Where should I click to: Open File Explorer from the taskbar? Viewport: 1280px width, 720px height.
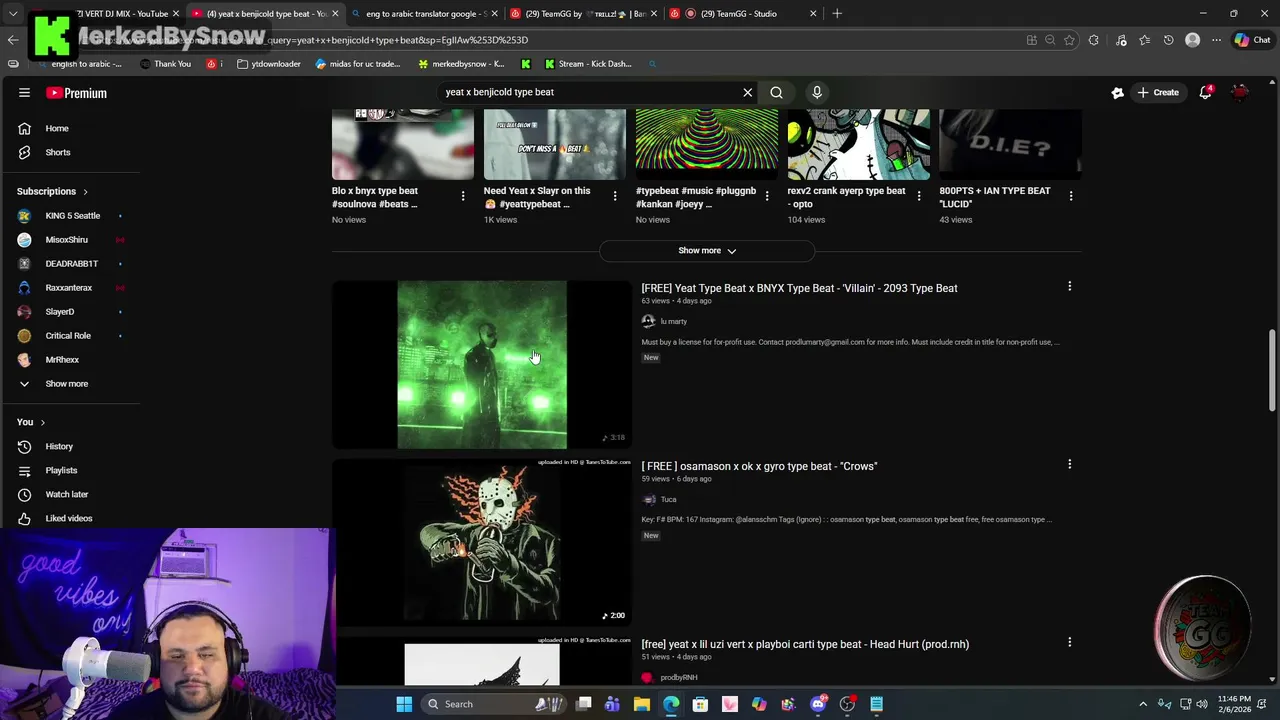[642, 704]
